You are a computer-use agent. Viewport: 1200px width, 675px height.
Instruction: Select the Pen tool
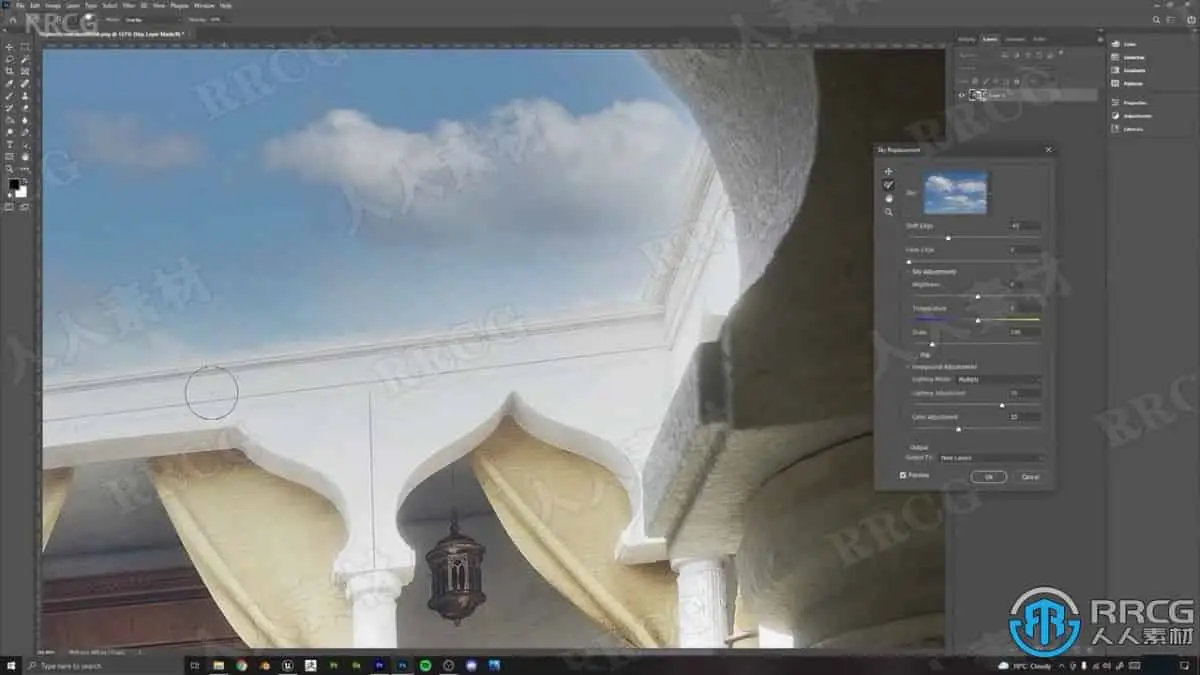click(25, 132)
